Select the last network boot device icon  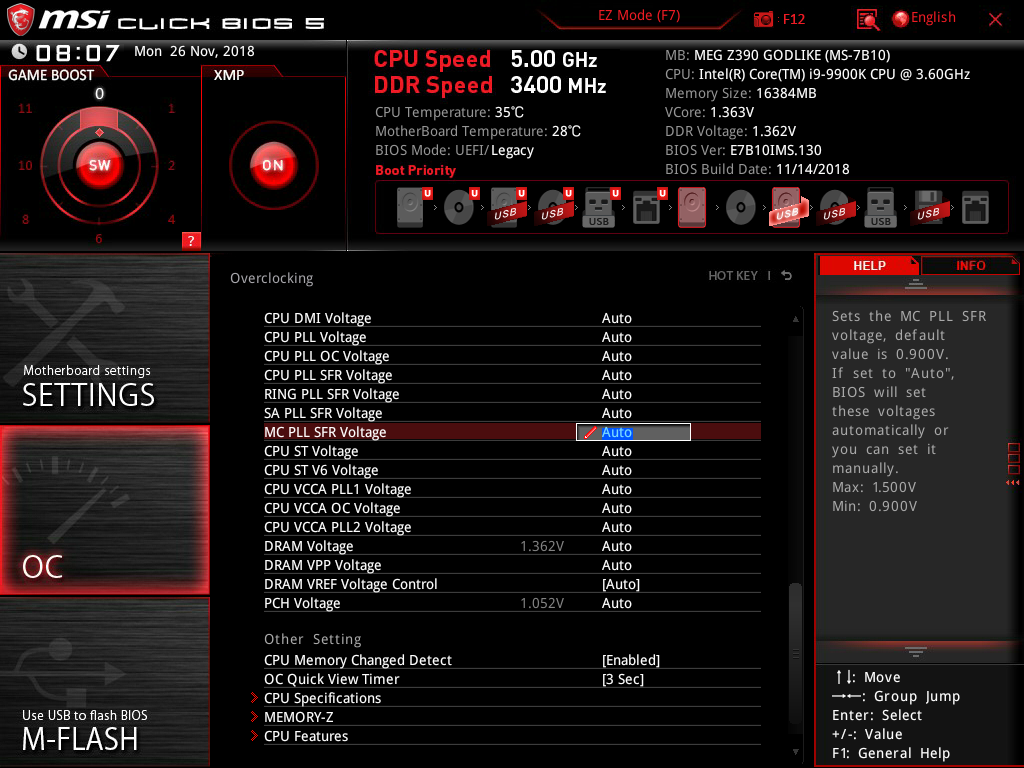pos(975,208)
